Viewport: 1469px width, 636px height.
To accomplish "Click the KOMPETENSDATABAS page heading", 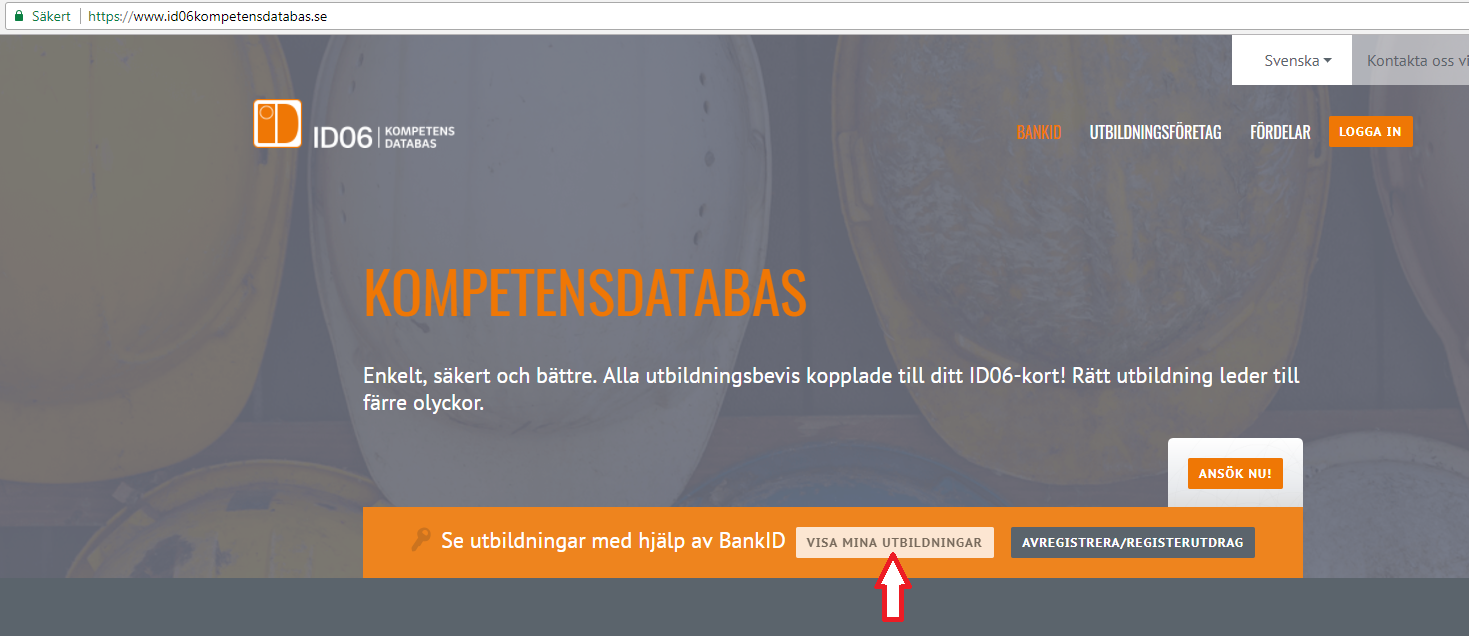I will pos(585,293).
